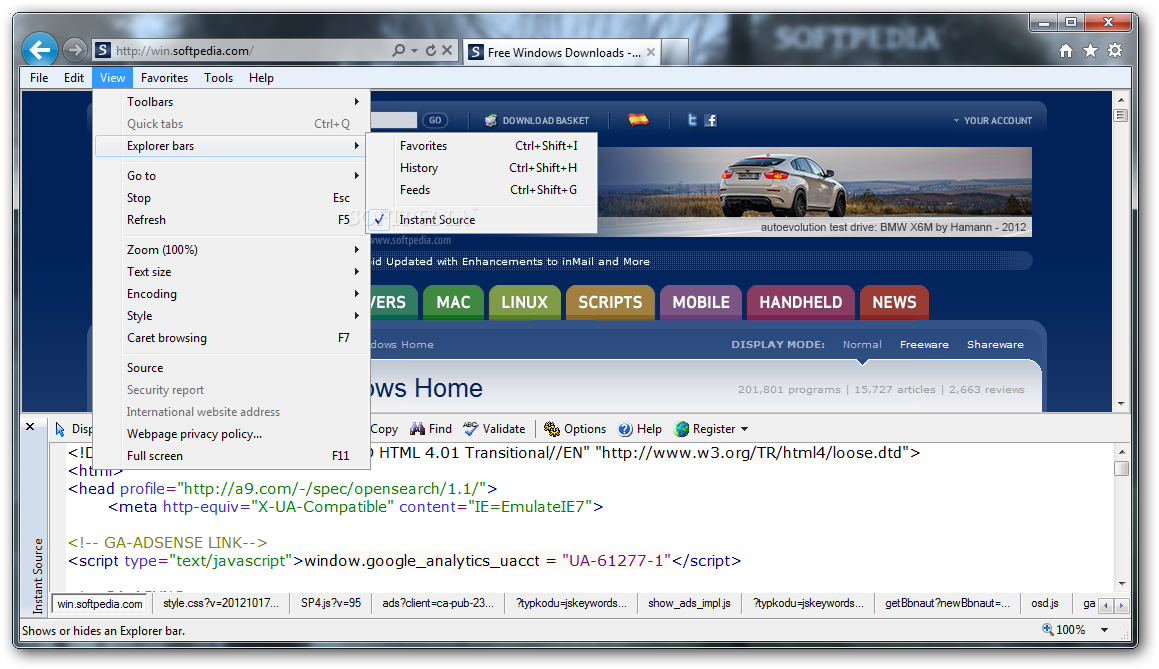Click the MOBILE category tab

[x=701, y=302]
